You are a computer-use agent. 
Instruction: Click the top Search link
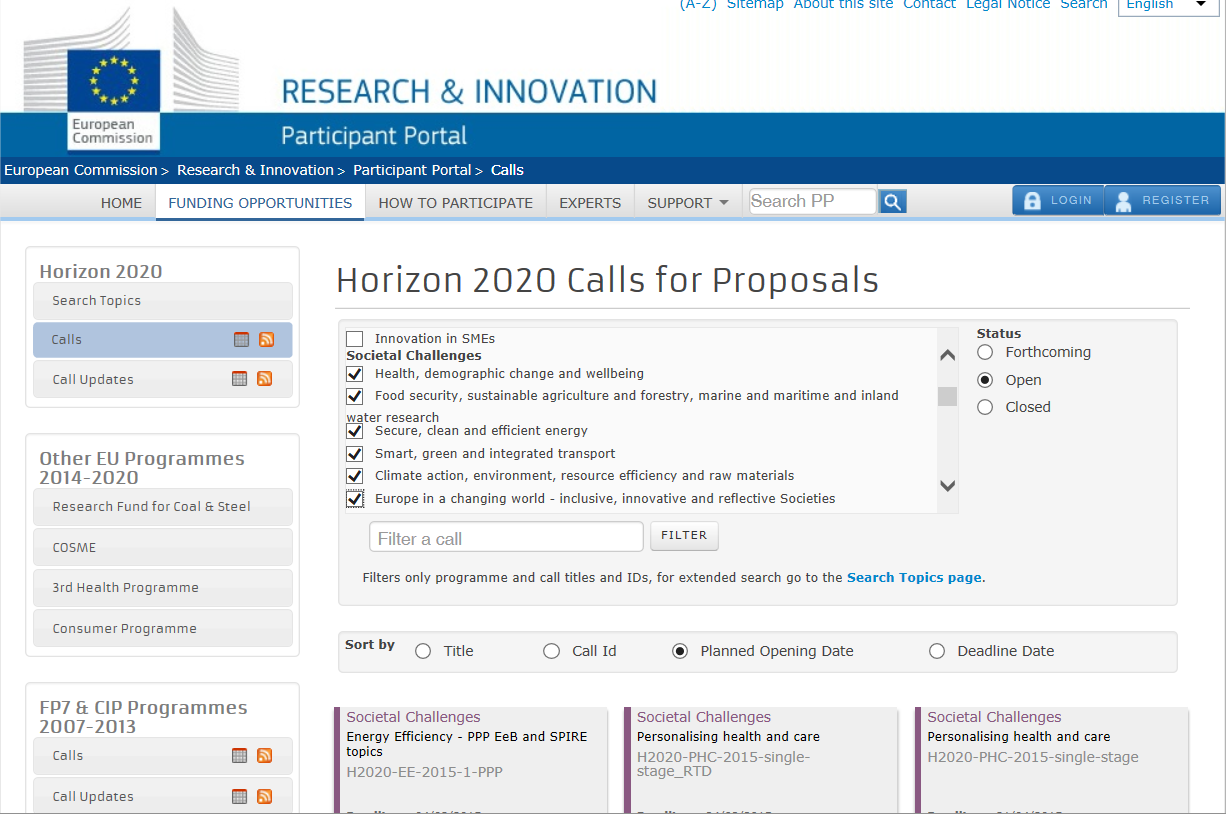(1084, 5)
